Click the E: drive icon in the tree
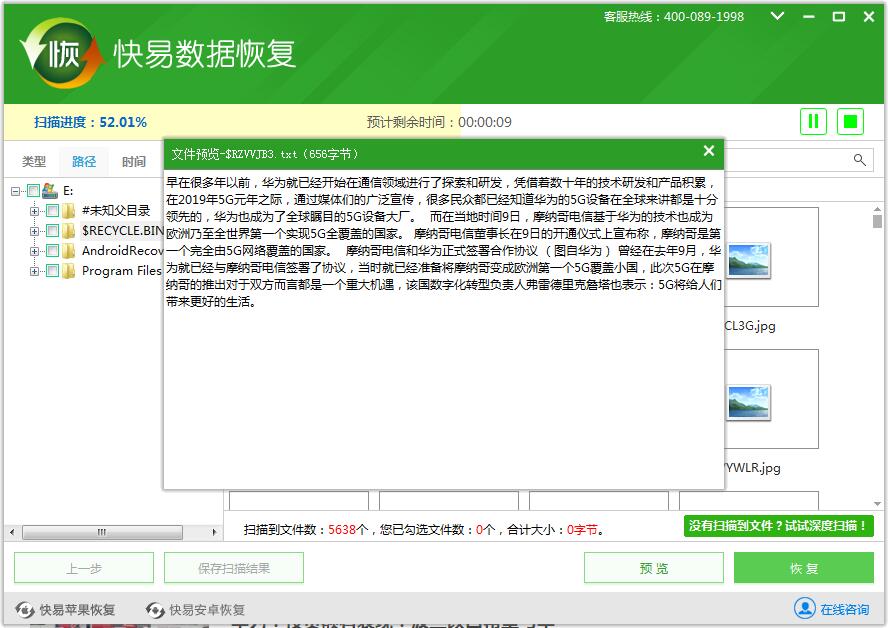 (x=52, y=190)
